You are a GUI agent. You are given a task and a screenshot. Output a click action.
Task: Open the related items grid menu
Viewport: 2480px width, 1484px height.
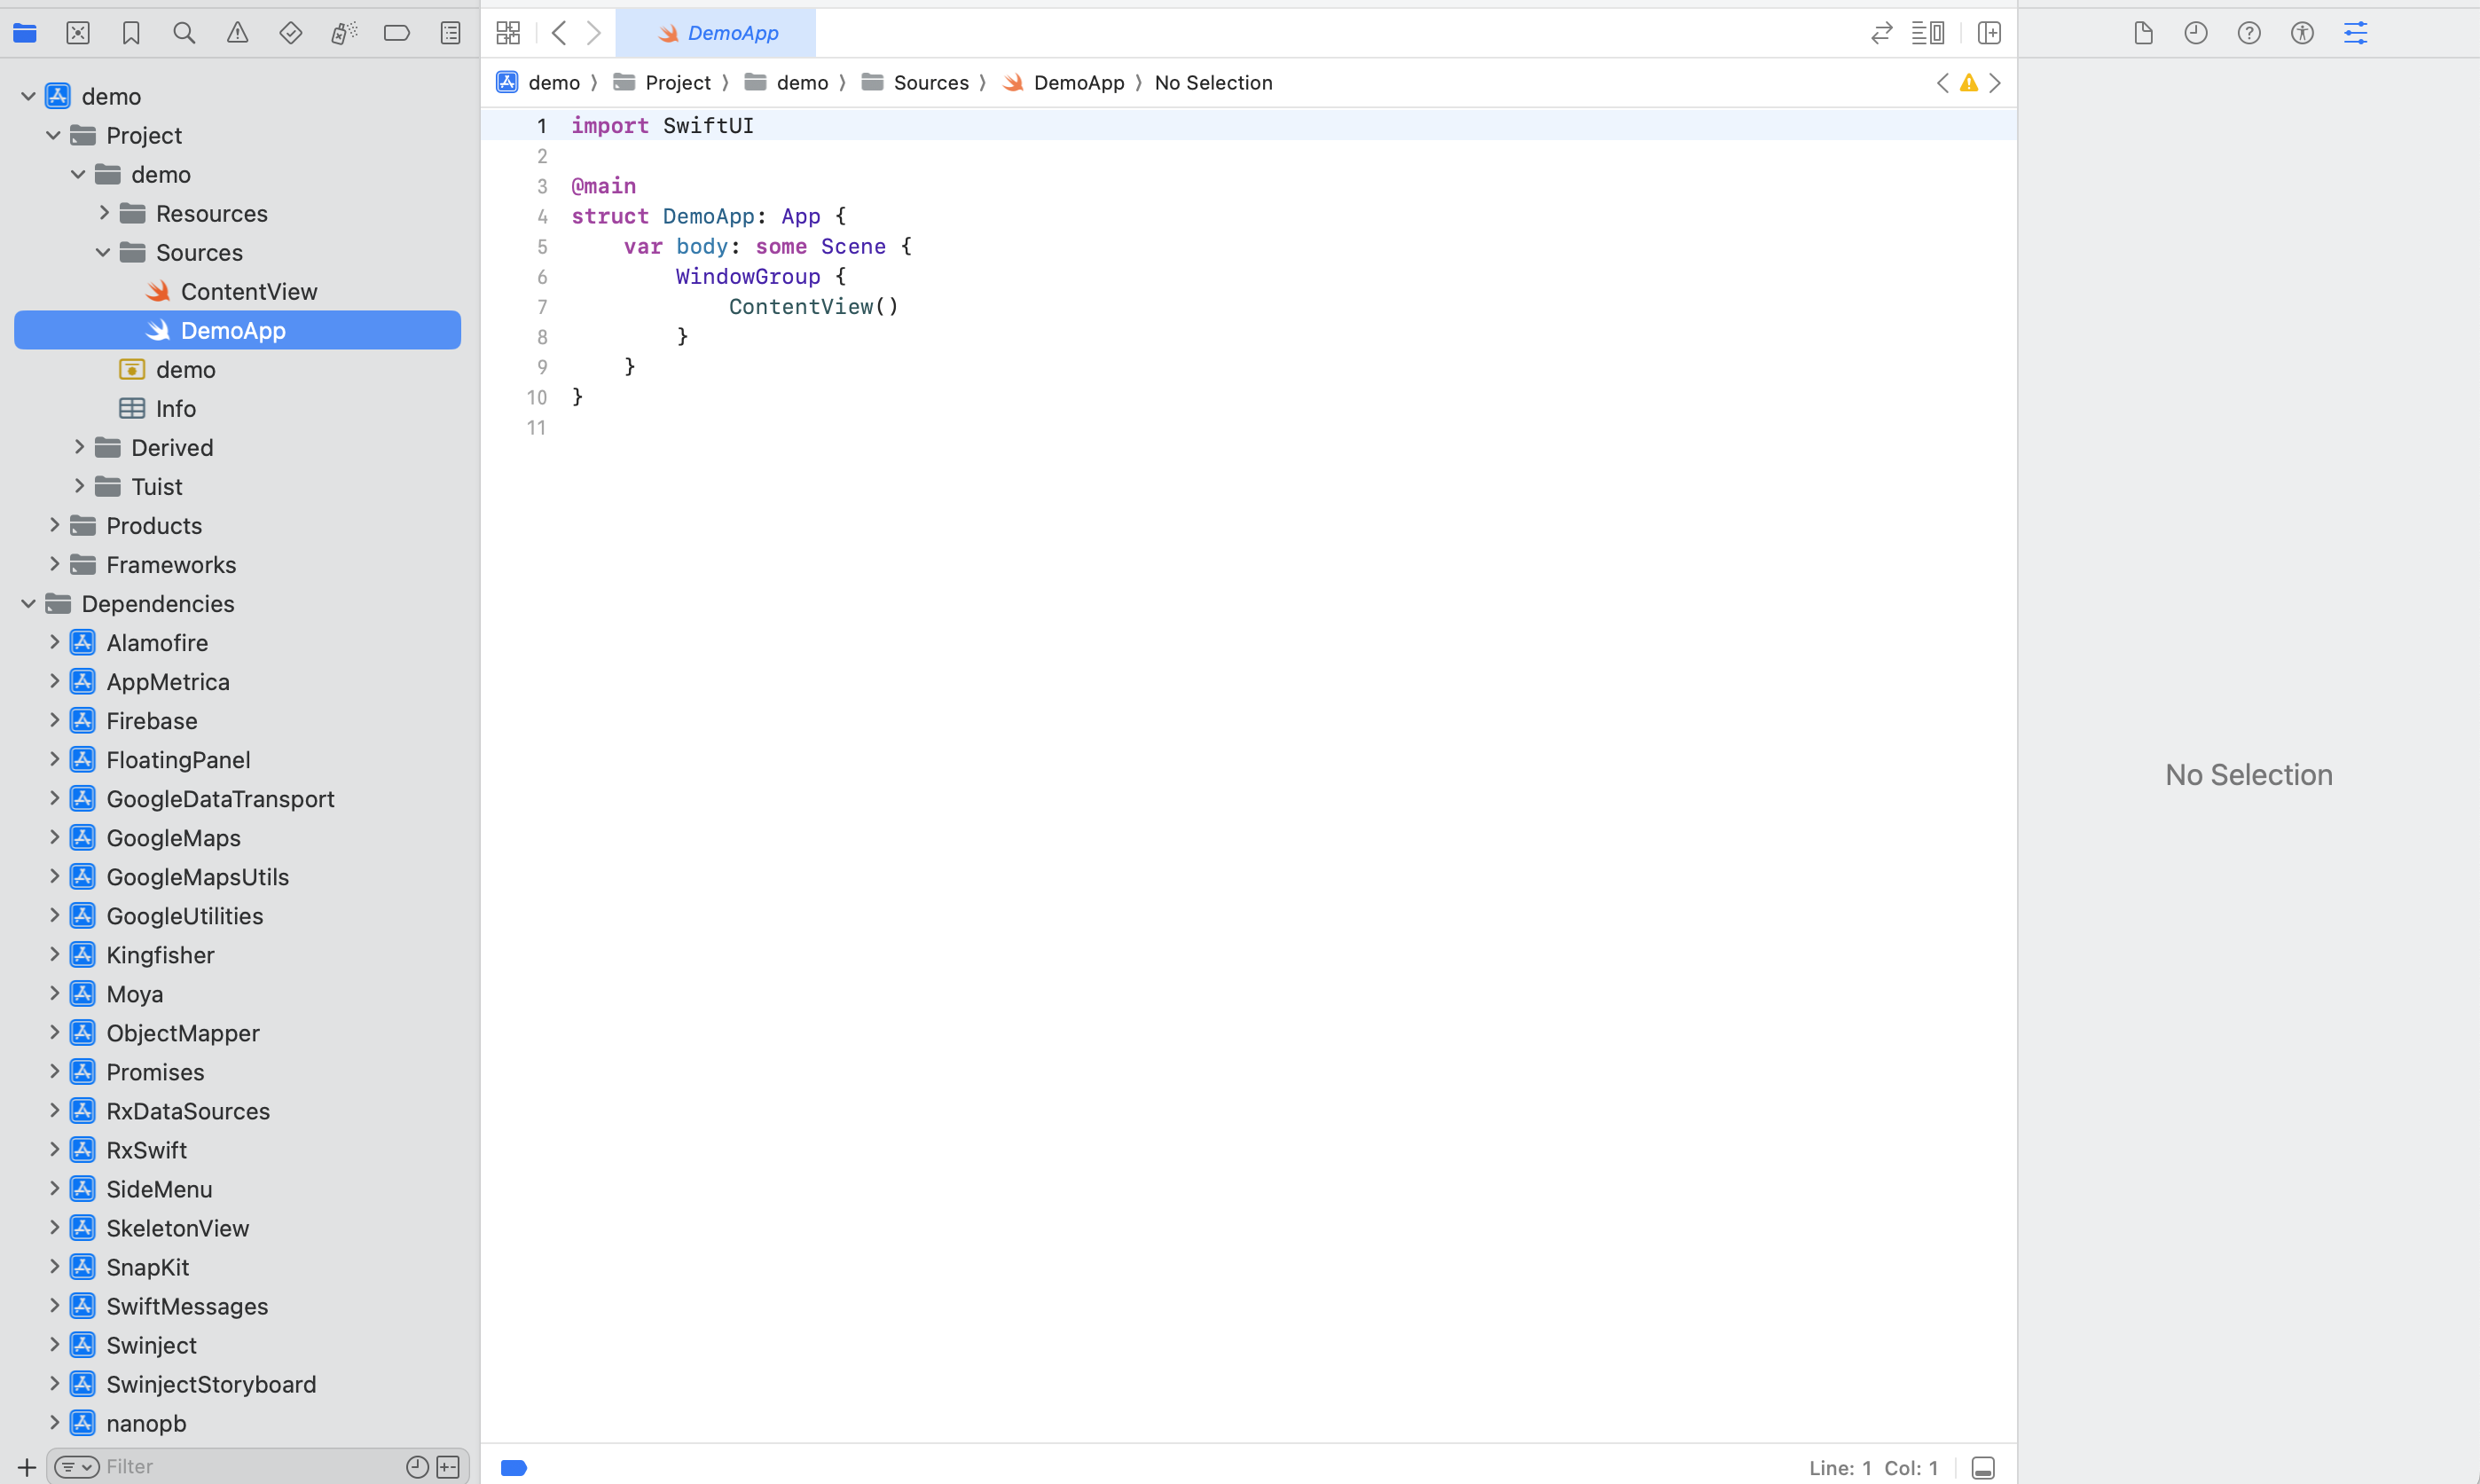pos(508,33)
